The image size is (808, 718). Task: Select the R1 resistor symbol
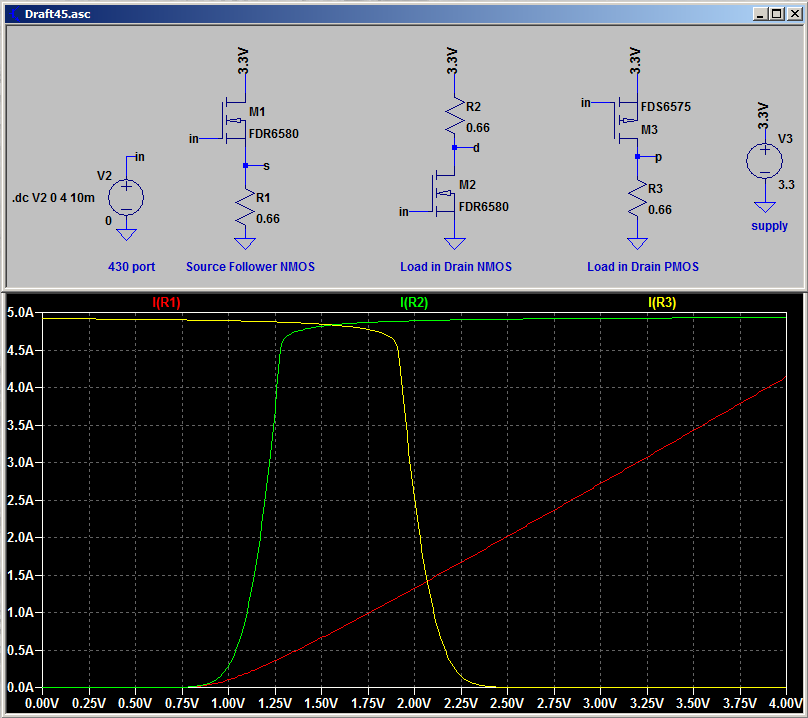coord(245,207)
